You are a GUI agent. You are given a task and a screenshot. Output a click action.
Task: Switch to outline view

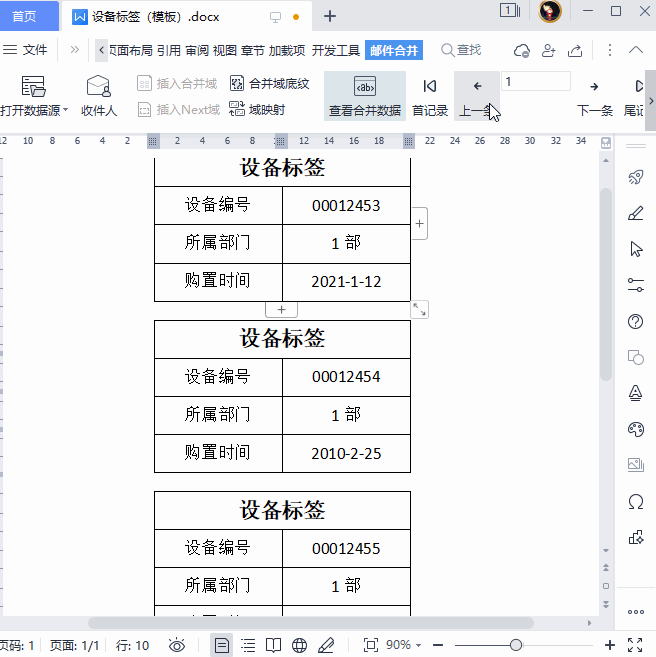248,645
